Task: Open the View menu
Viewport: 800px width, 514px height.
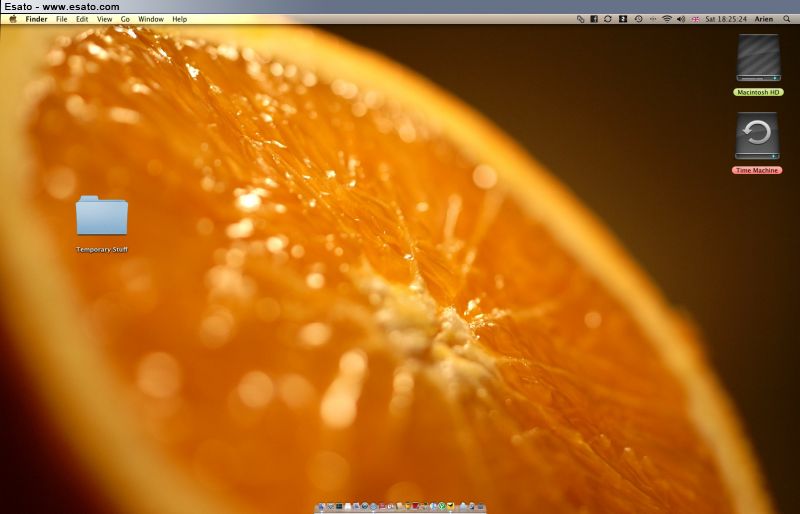Action: pos(105,19)
